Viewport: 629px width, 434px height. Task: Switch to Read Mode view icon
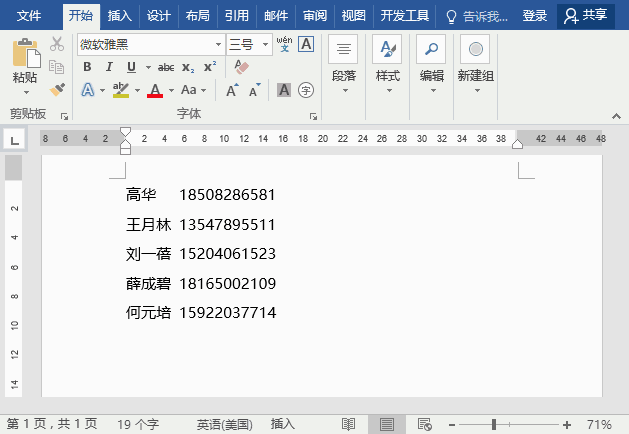click(348, 424)
